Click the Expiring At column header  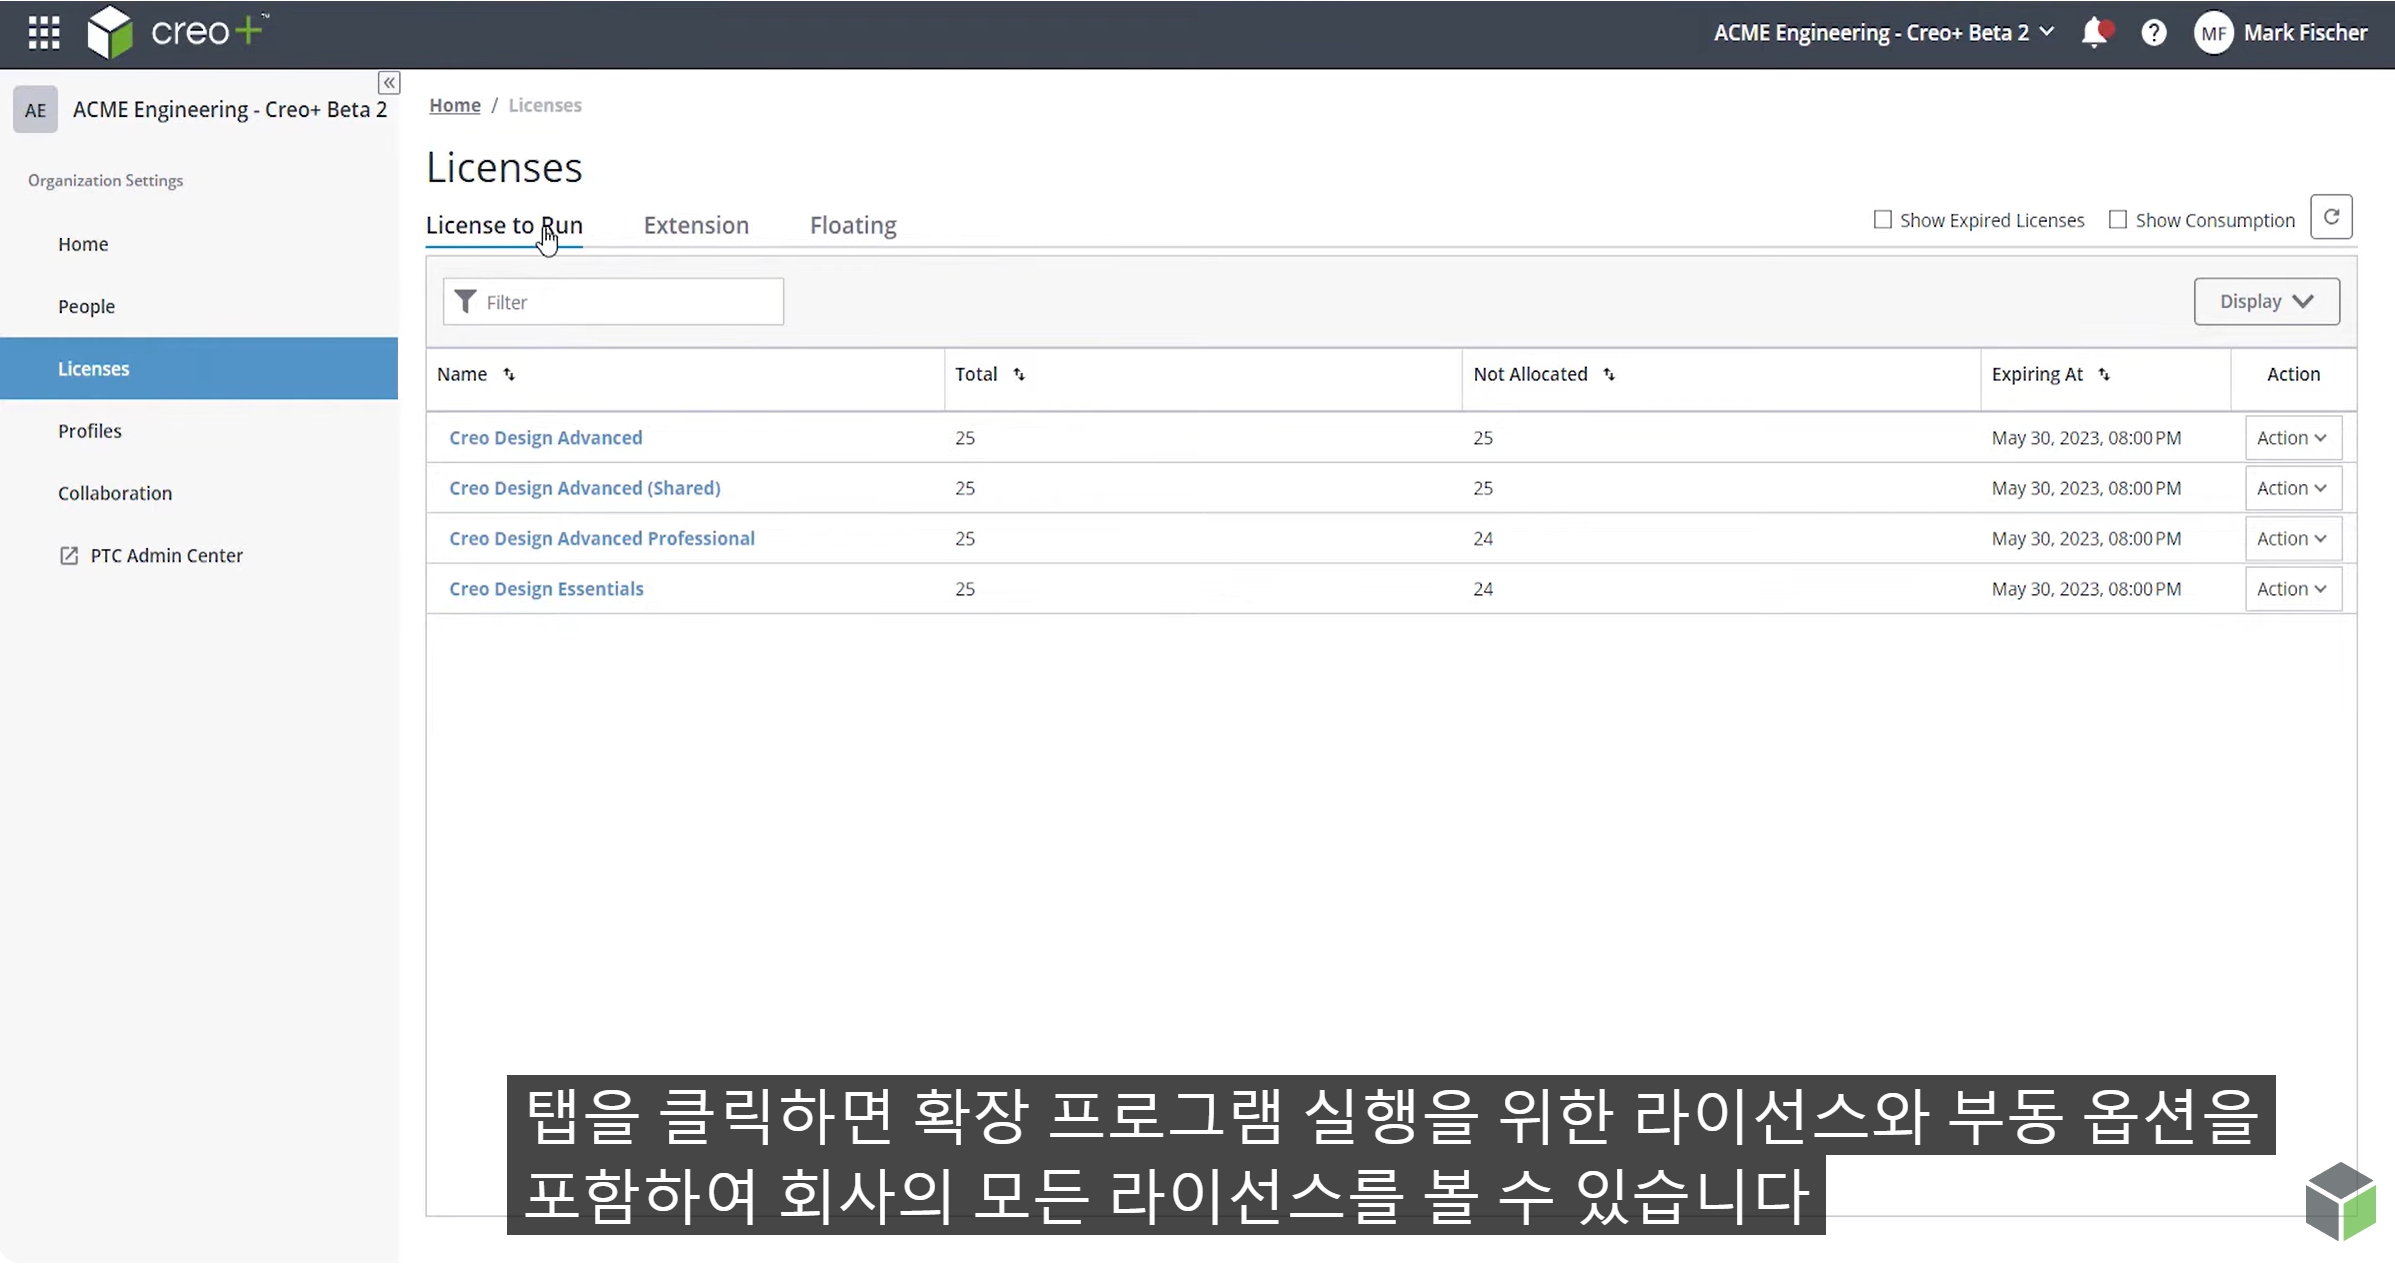coord(2037,374)
